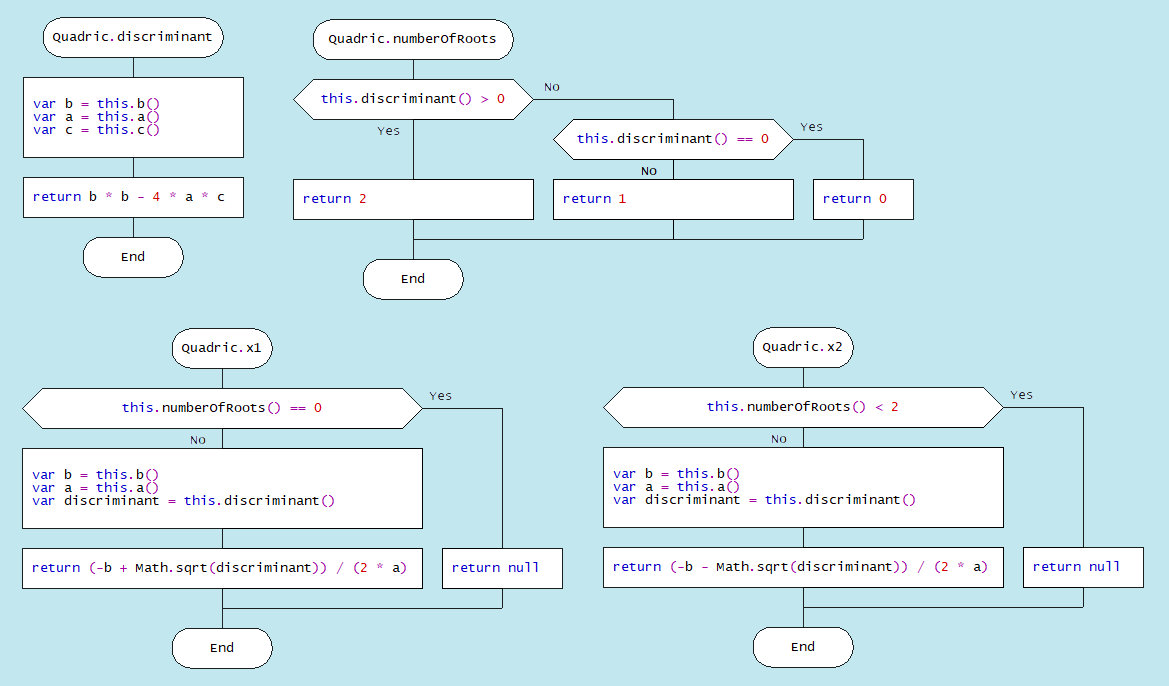Select the 'this.discriminant() == 0' condition
The image size is (1169, 686).
point(672,139)
